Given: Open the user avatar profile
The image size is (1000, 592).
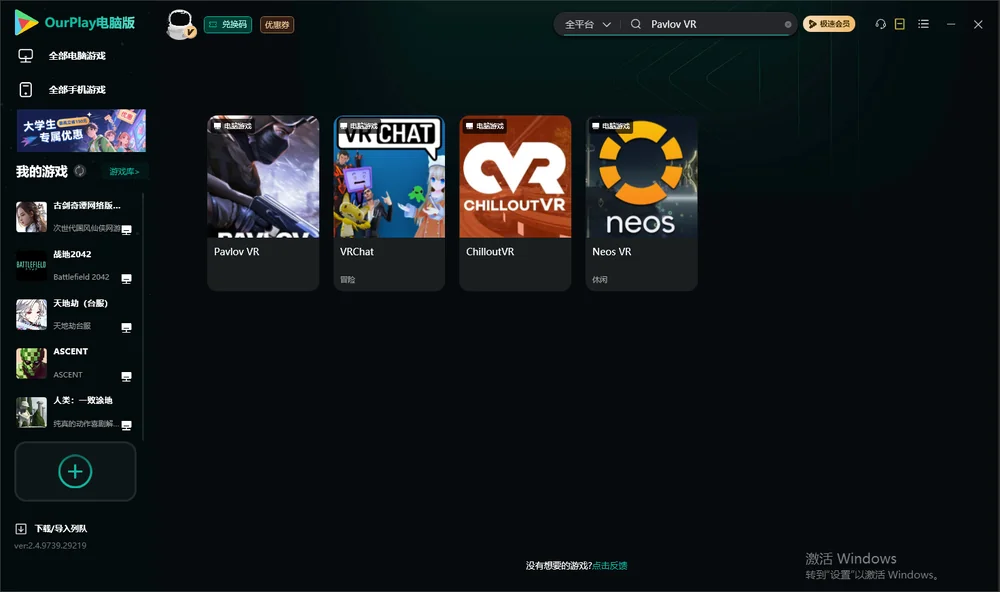Looking at the screenshot, I should [x=180, y=24].
